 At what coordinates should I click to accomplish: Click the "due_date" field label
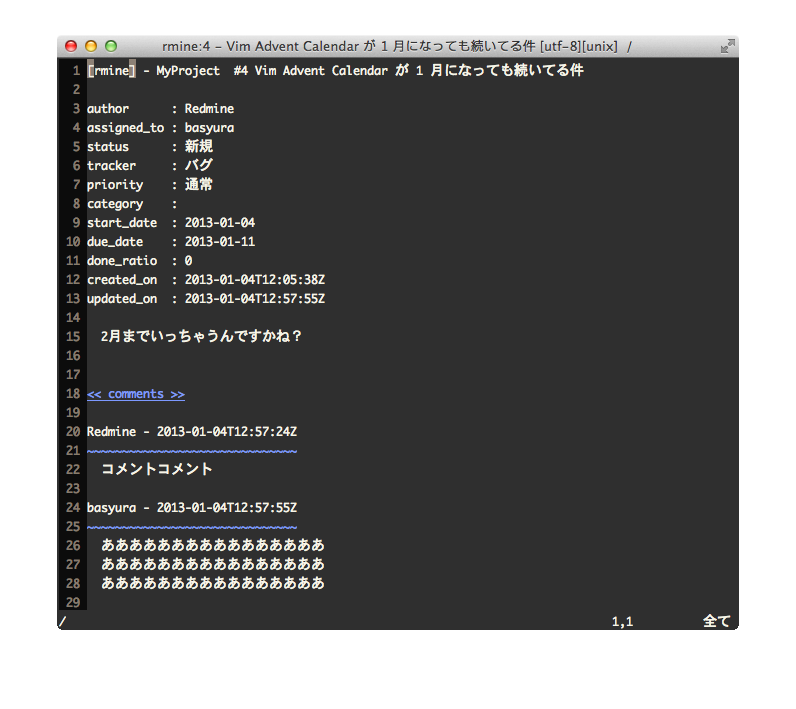click(115, 242)
